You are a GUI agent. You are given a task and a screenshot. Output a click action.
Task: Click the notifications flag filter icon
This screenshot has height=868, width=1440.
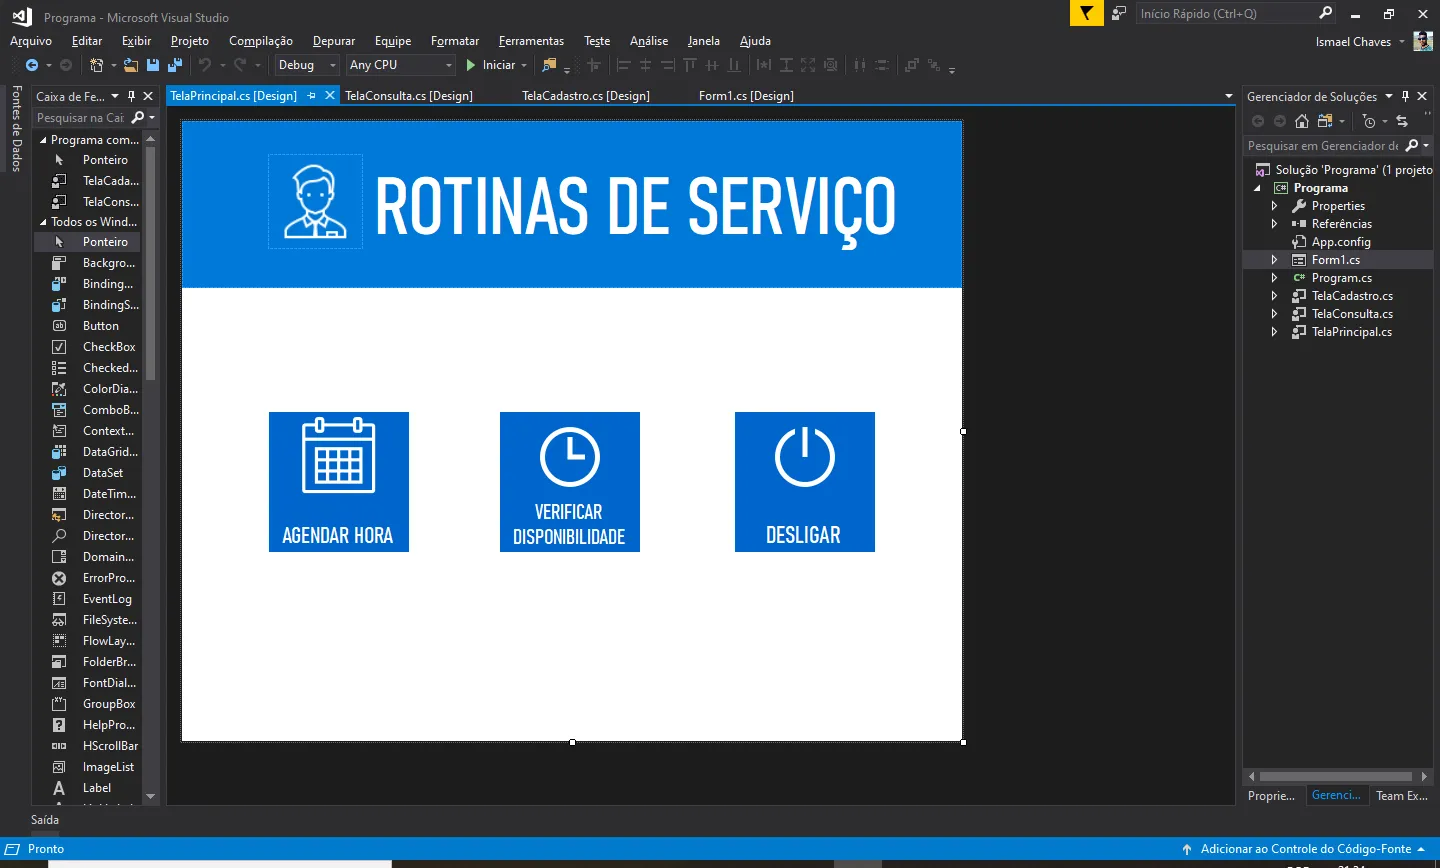(1085, 13)
